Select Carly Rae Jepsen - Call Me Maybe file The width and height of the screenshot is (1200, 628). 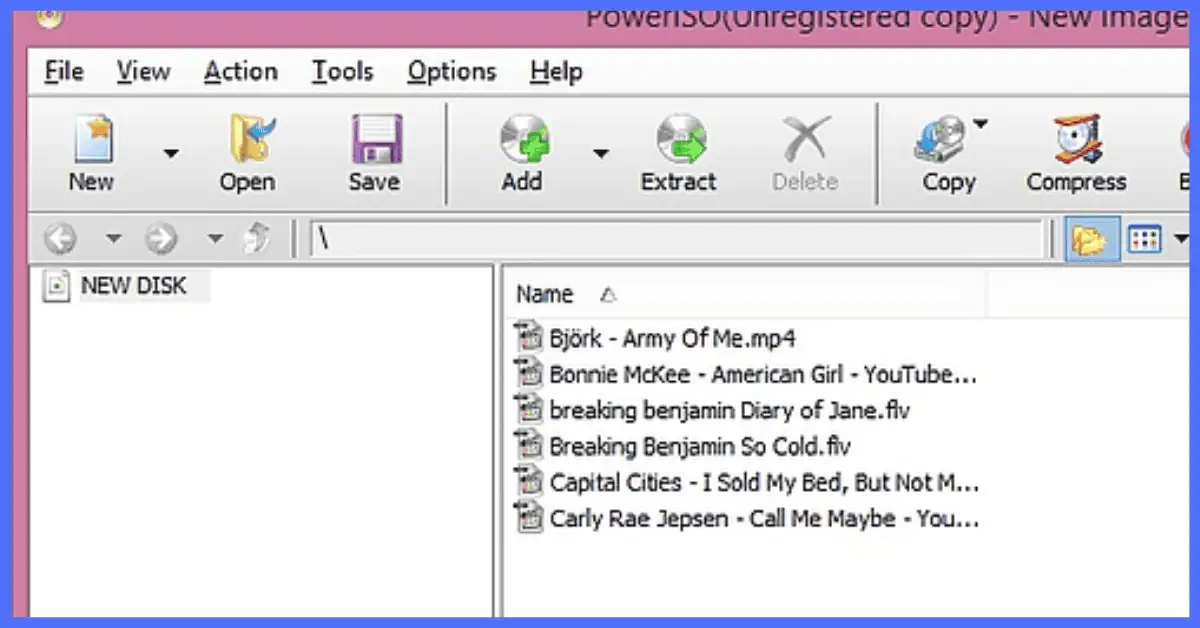pyautogui.click(x=764, y=518)
